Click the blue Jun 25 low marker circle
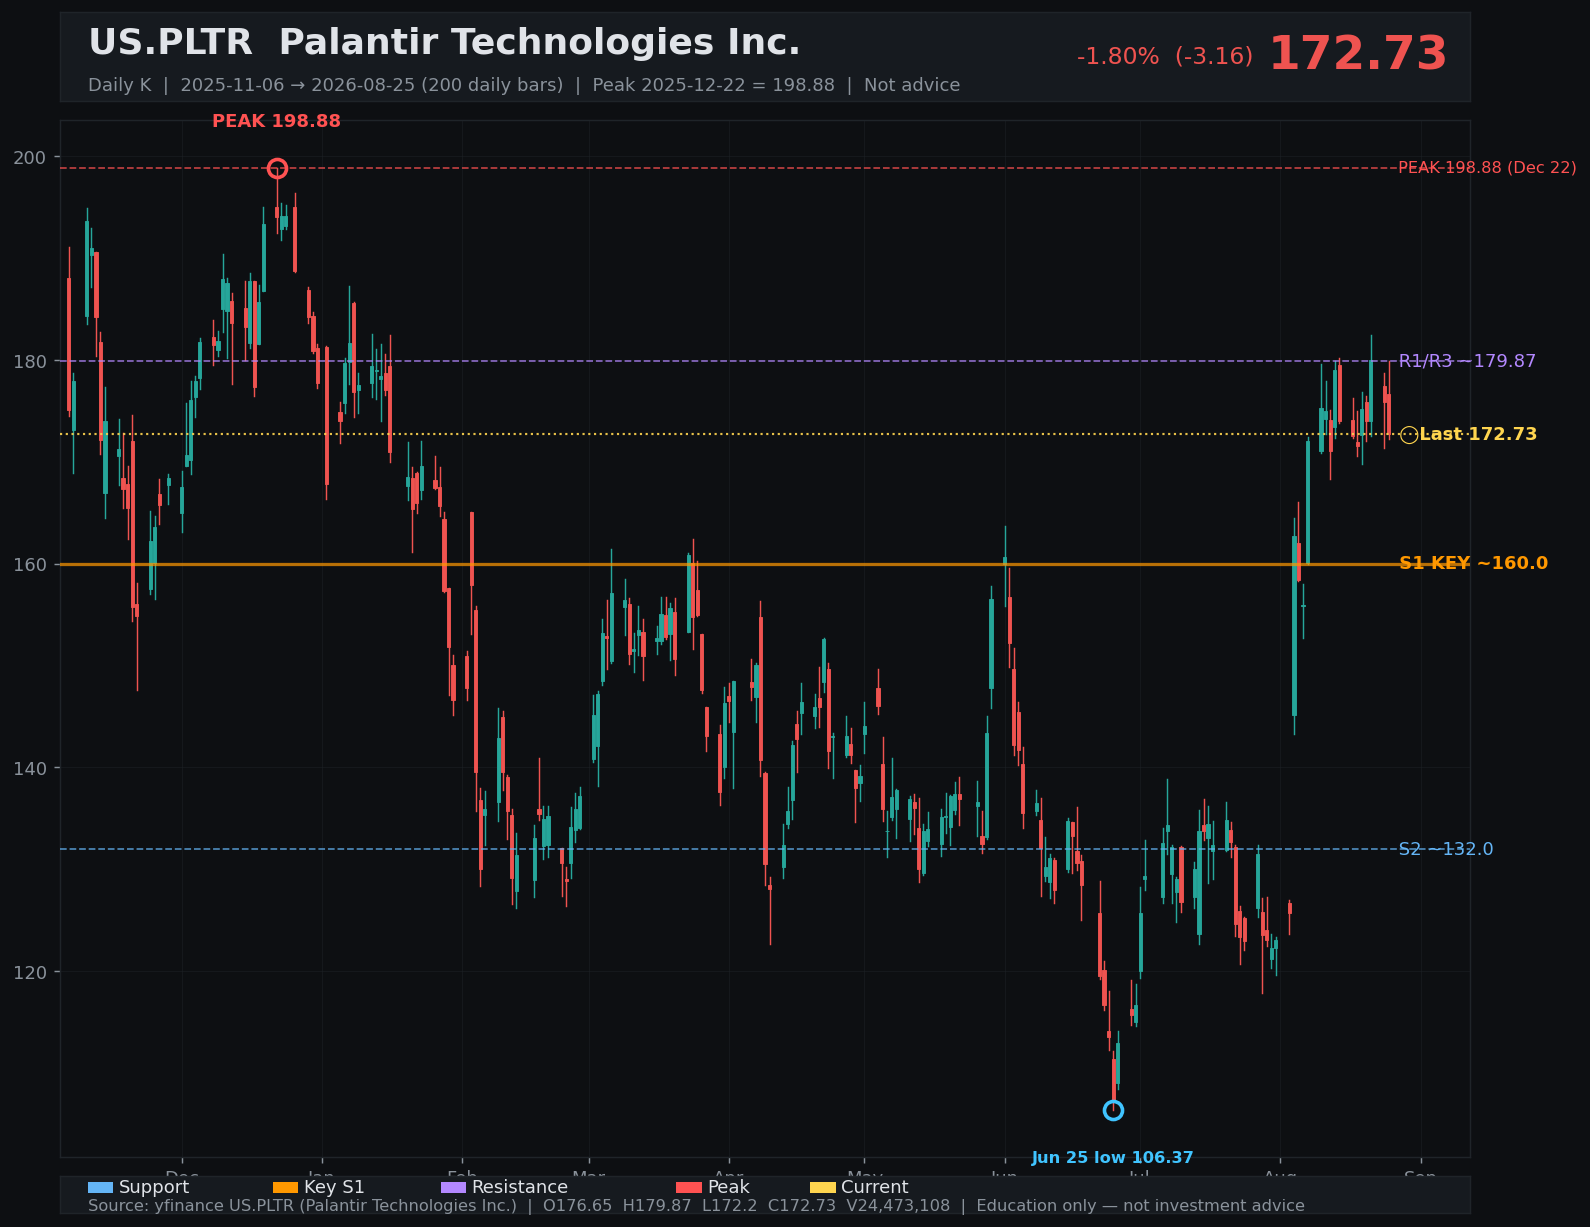This screenshot has height=1227, width=1590. (1113, 1110)
